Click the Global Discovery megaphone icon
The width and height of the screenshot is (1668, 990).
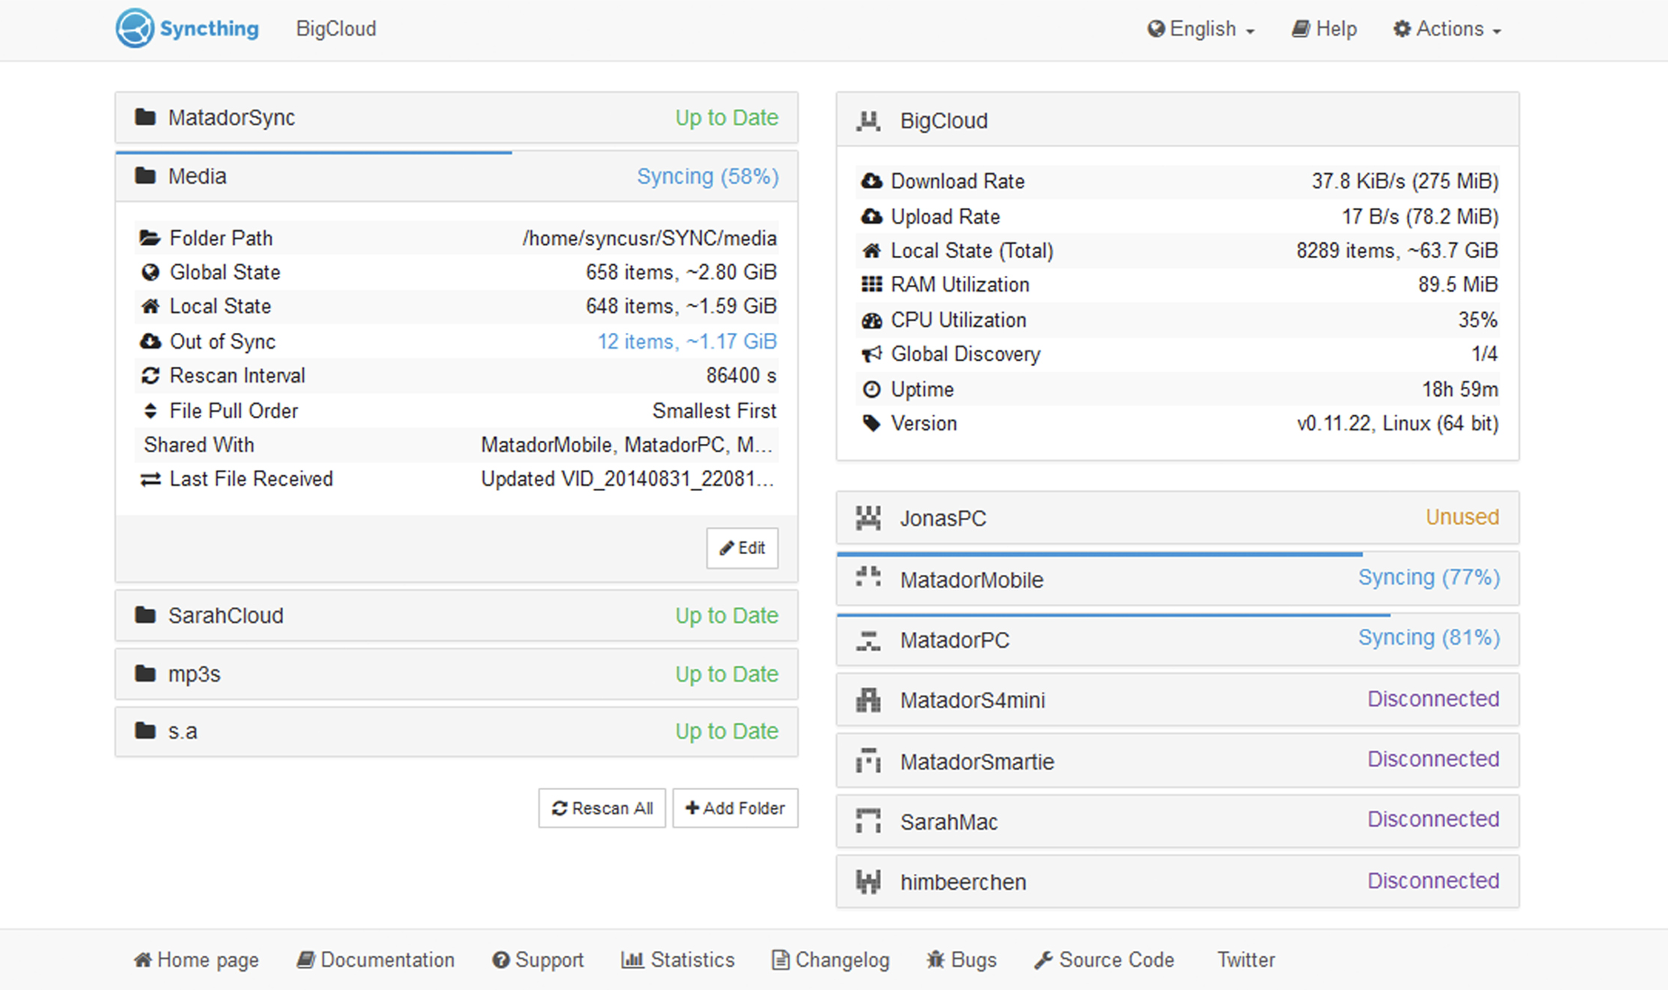coord(870,354)
